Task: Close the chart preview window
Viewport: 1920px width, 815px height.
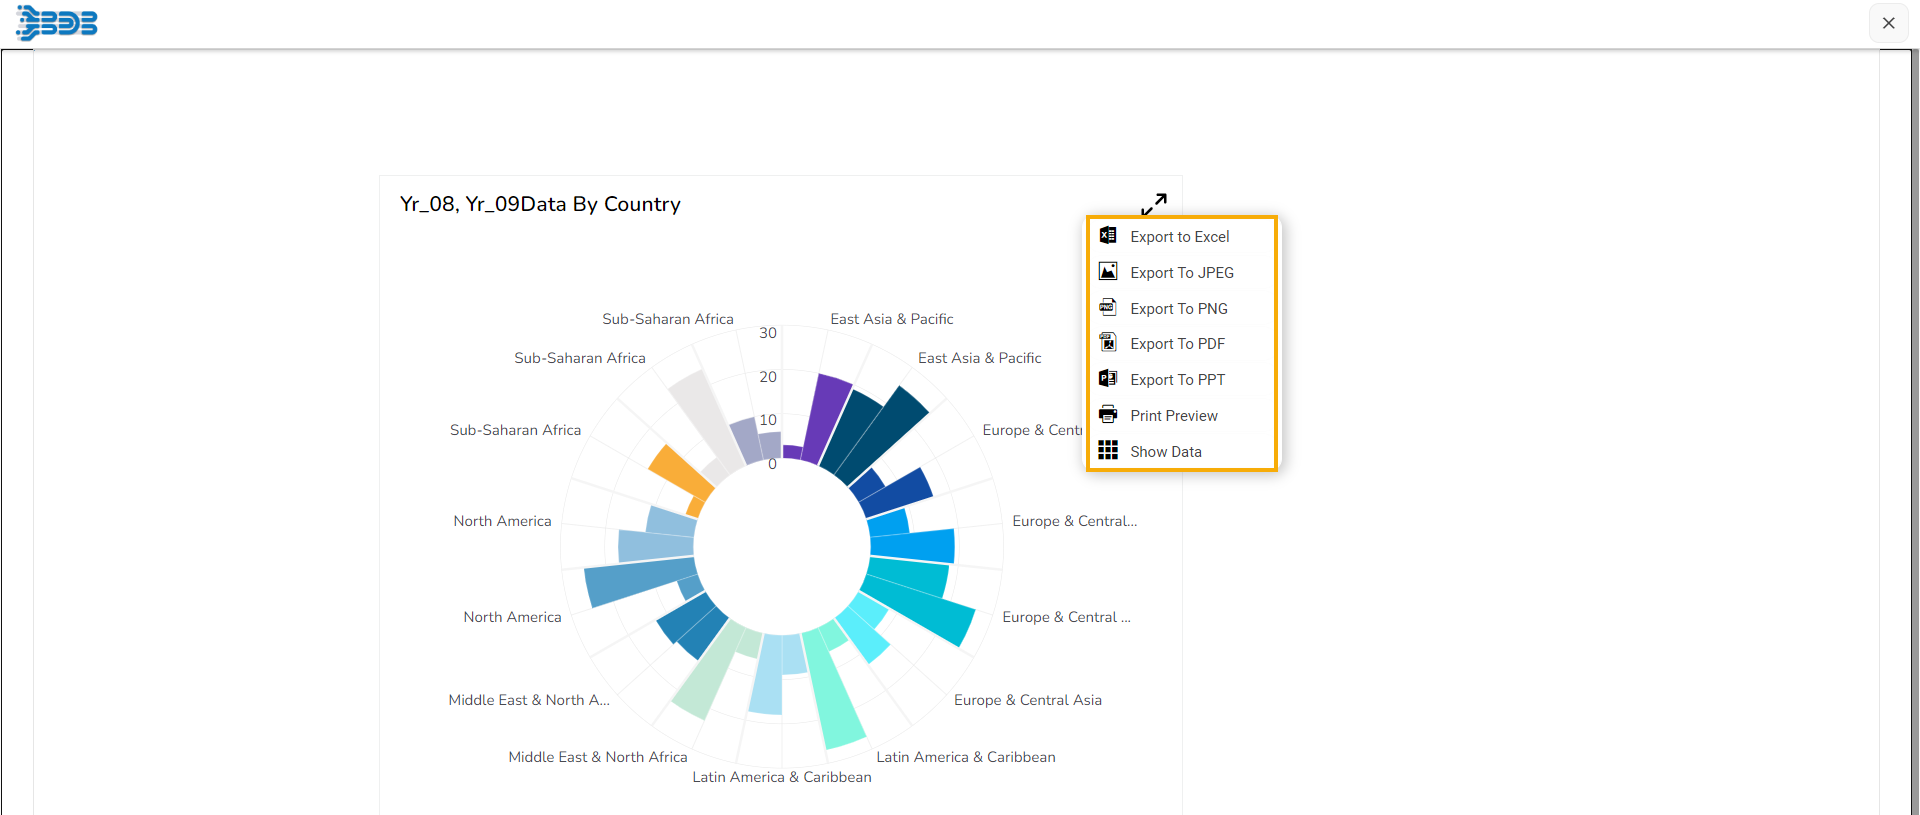Action: pos(1888,23)
